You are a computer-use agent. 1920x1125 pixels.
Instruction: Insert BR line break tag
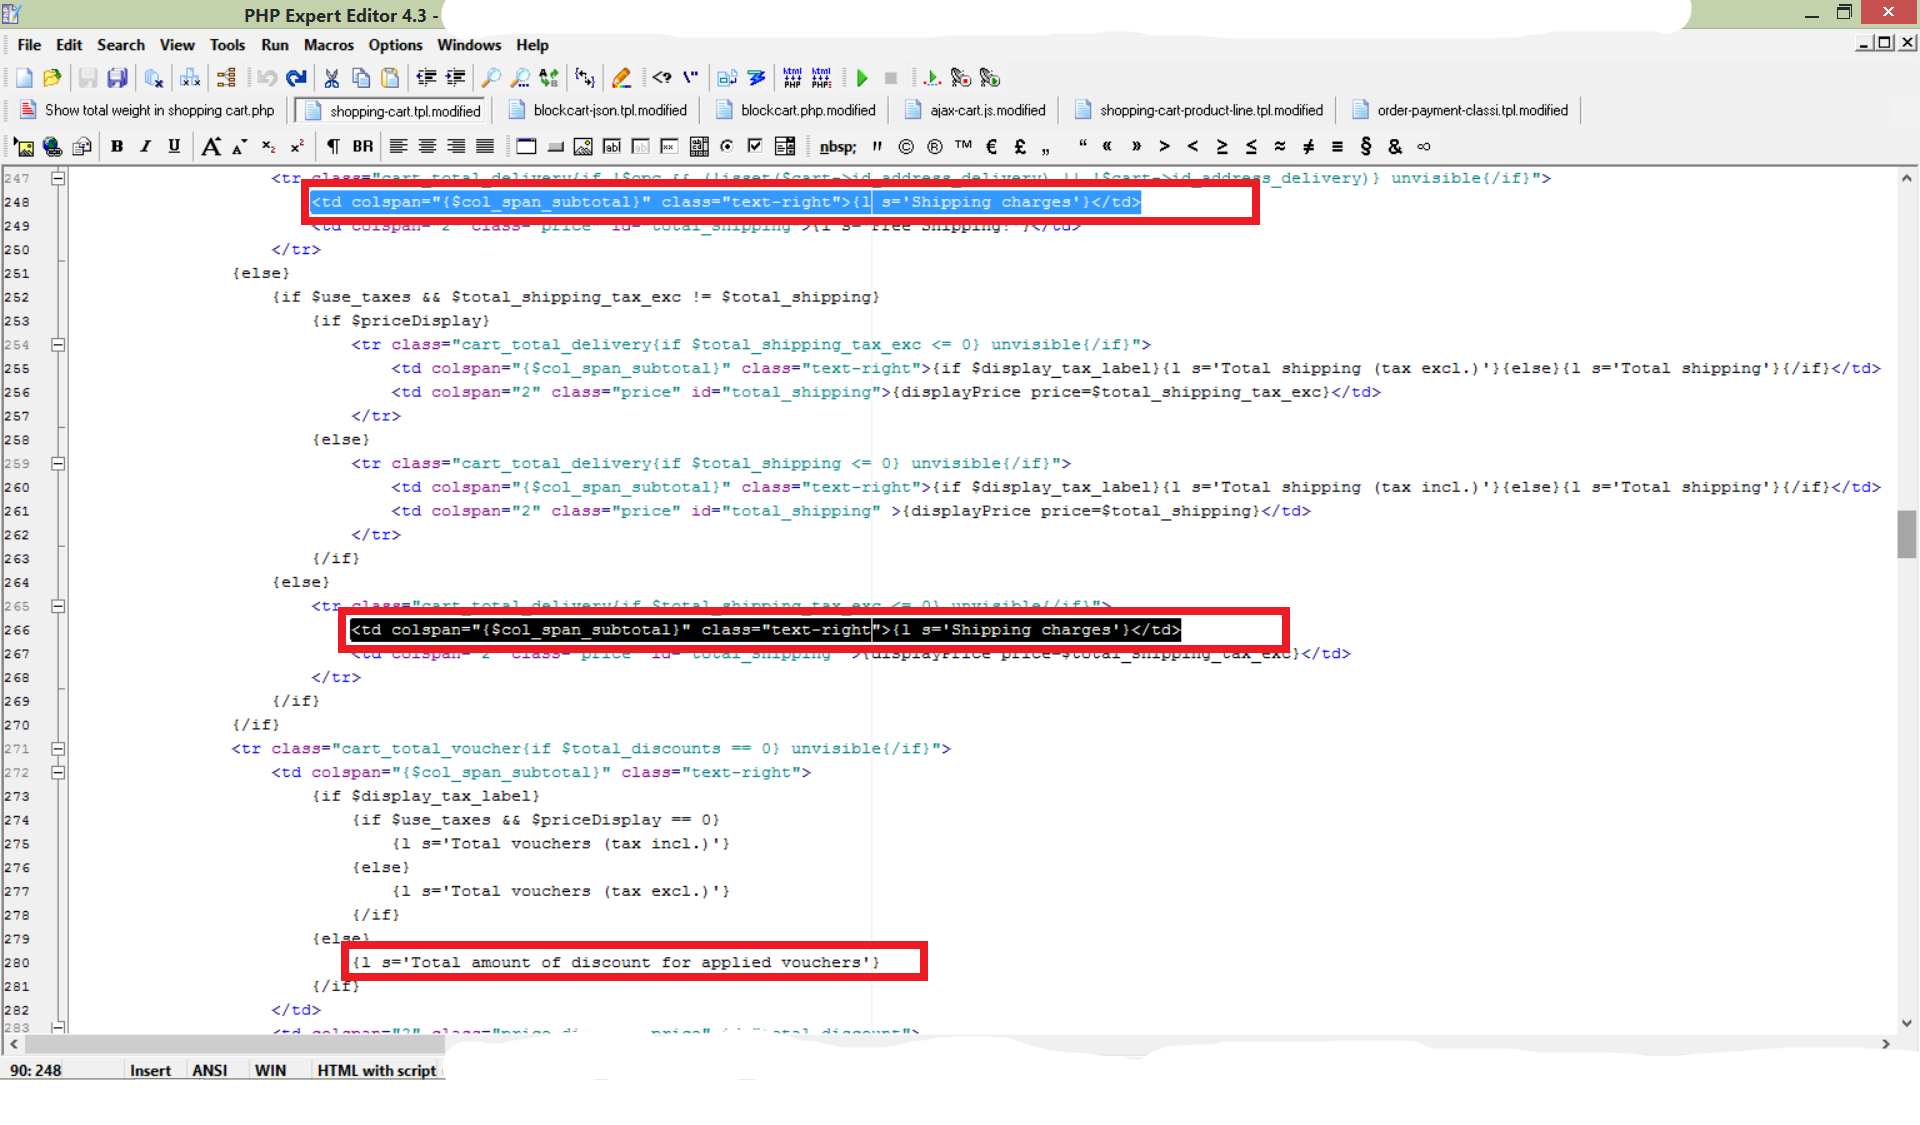coord(362,146)
